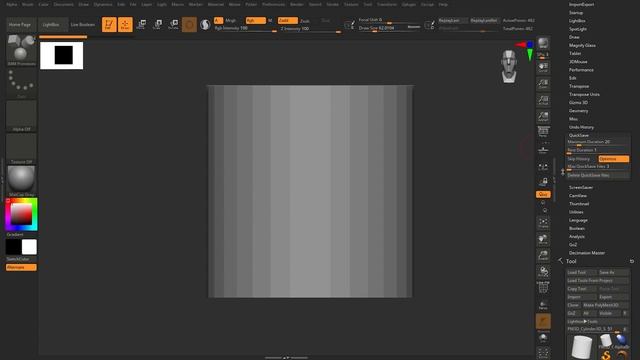The width and height of the screenshot is (640, 360).
Task: Click the BPR render sphere icon
Action: [543, 43]
